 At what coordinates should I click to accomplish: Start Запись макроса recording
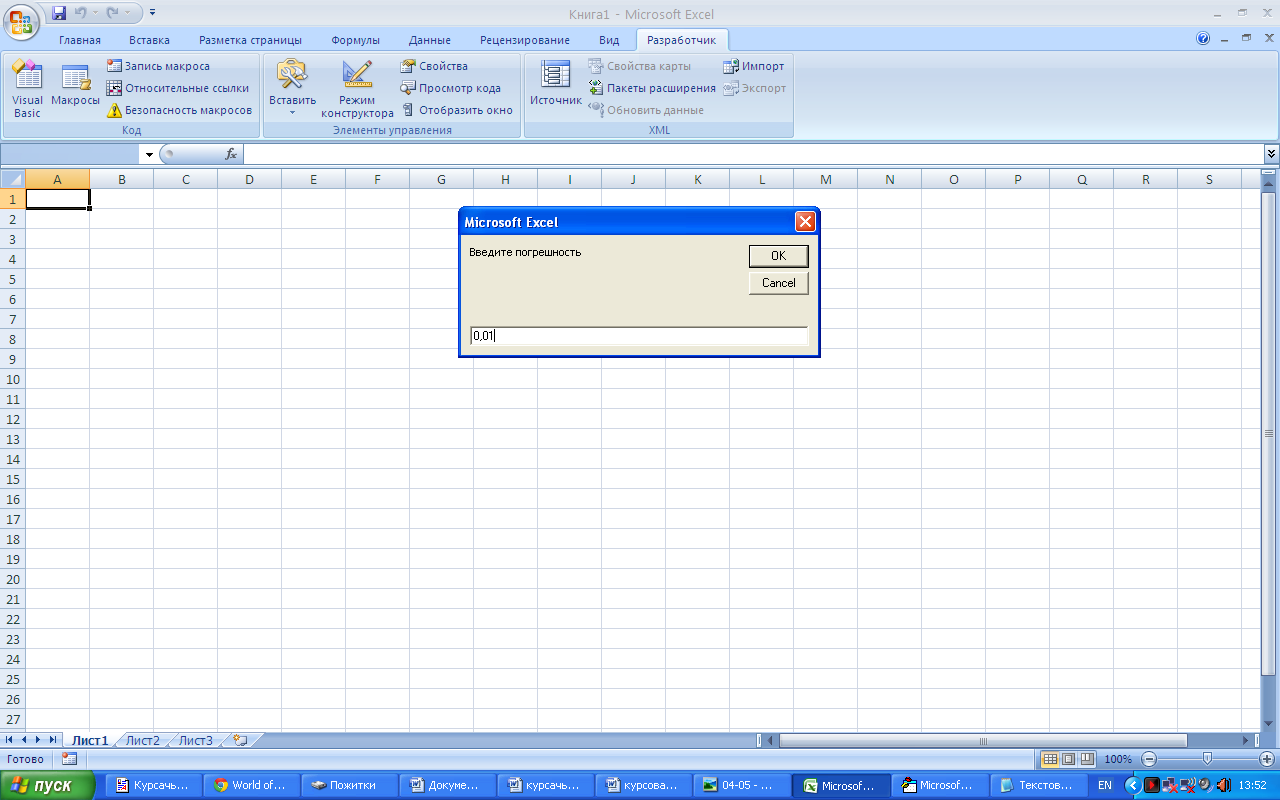pos(158,66)
